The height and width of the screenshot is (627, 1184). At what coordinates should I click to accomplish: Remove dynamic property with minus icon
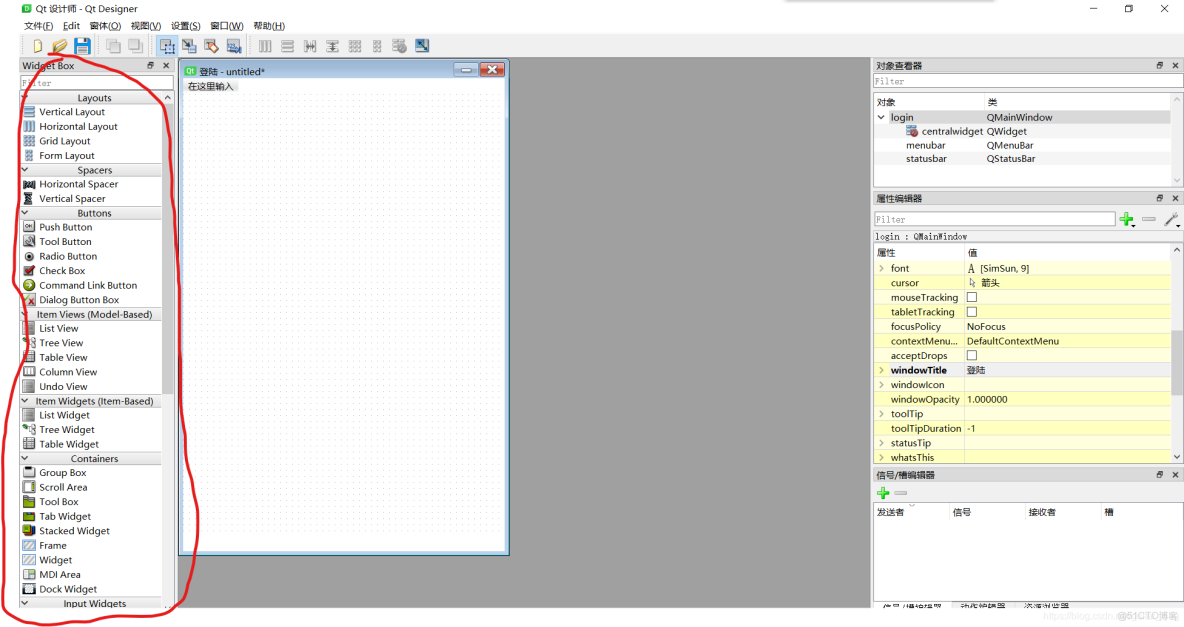coord(1149,219)
